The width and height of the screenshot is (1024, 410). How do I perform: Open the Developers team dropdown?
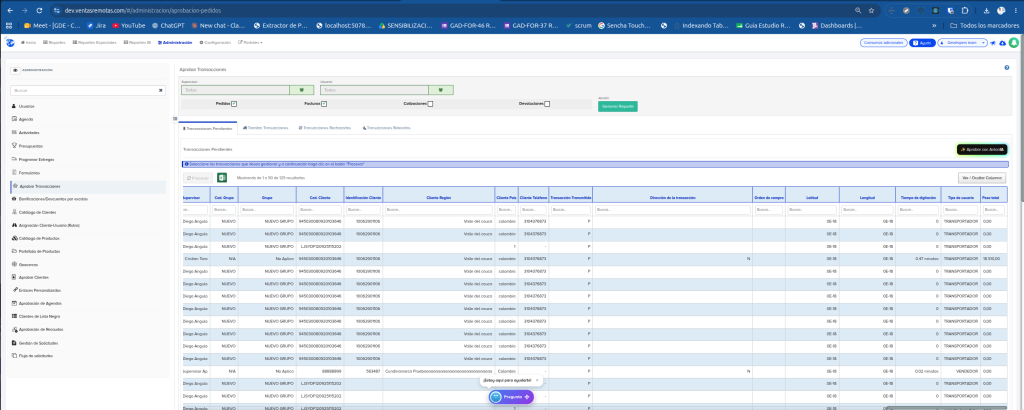pyautogui.click(x=962, y=42)
